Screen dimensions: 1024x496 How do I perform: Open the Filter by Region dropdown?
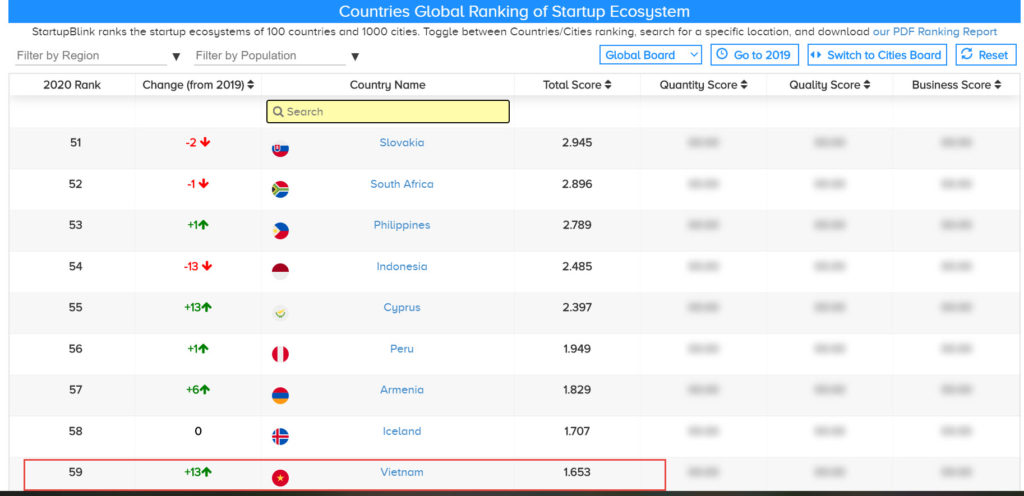(x=98, y=56)
